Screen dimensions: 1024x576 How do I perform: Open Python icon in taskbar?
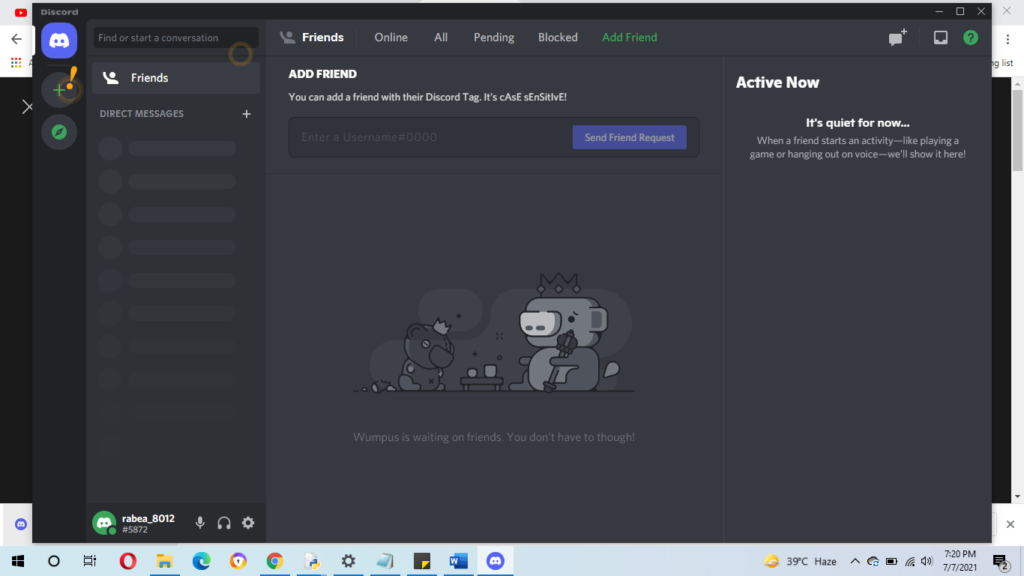[x=312, y=561]
